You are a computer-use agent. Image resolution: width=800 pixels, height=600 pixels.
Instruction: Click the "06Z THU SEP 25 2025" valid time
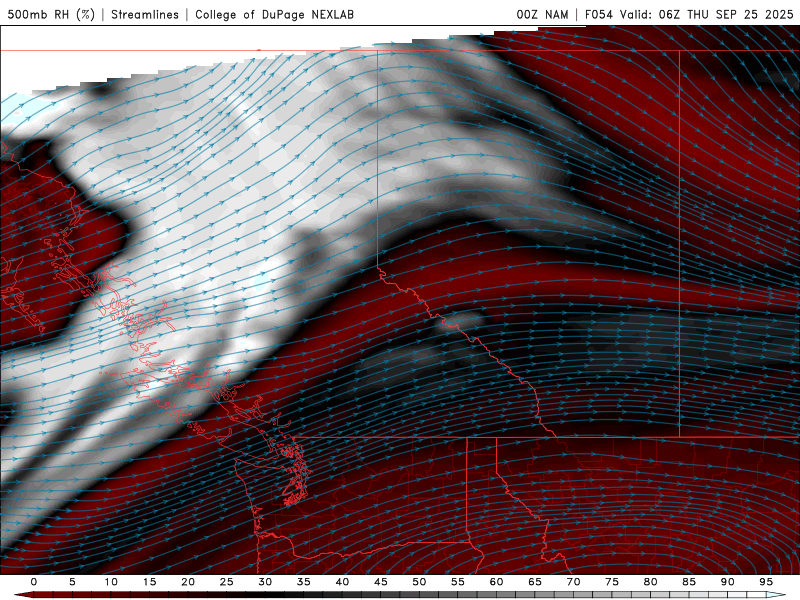pyautogui.click(x=726, y=14)
